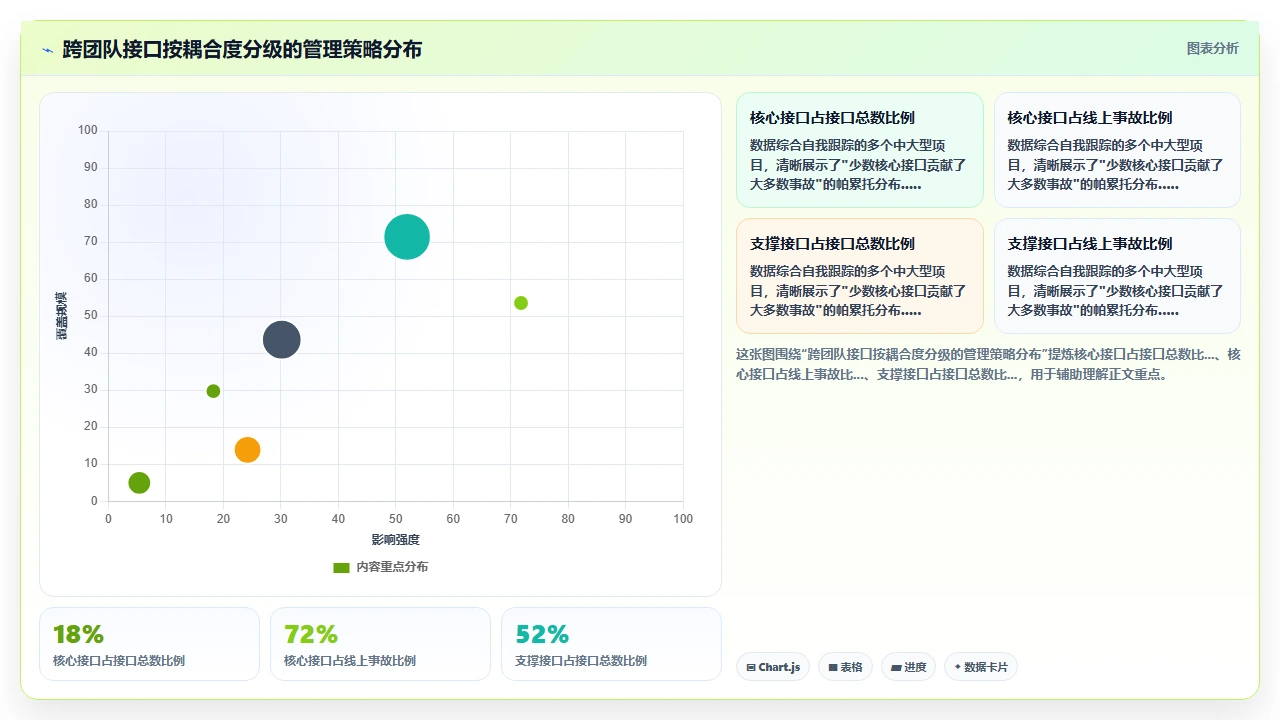Open the 核心接口占线上事故比例 card

point(1117,150)
